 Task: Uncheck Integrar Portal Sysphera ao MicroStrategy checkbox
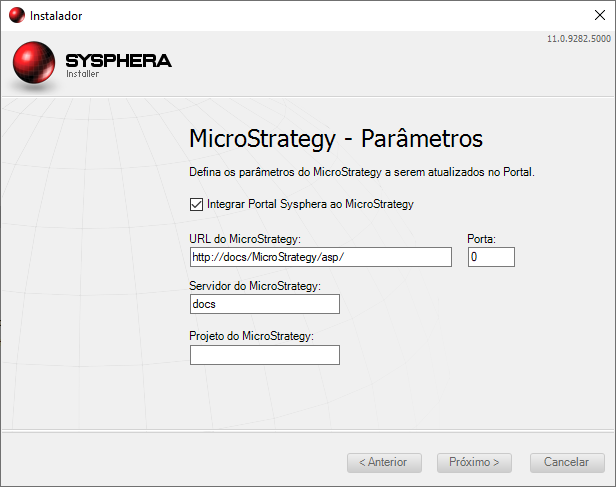click(x=196, y=205)
